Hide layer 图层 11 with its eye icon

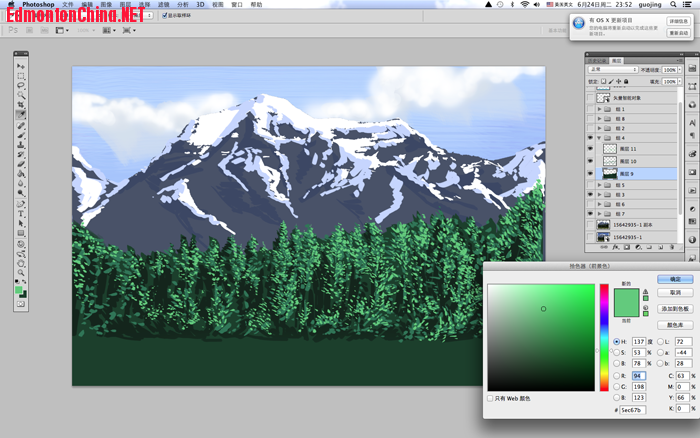[x=592, y=149]
